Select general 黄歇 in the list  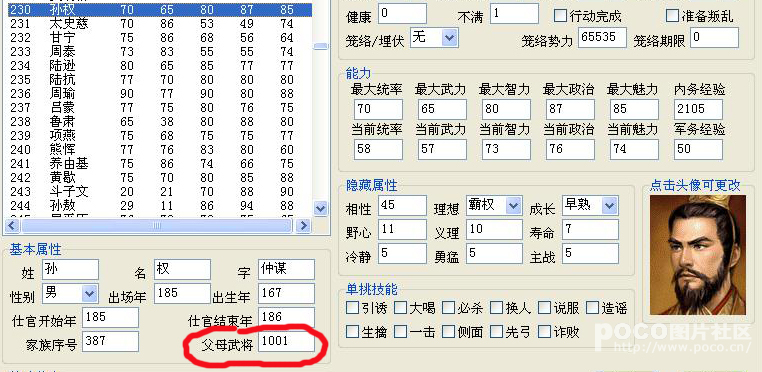coord(159,177)
